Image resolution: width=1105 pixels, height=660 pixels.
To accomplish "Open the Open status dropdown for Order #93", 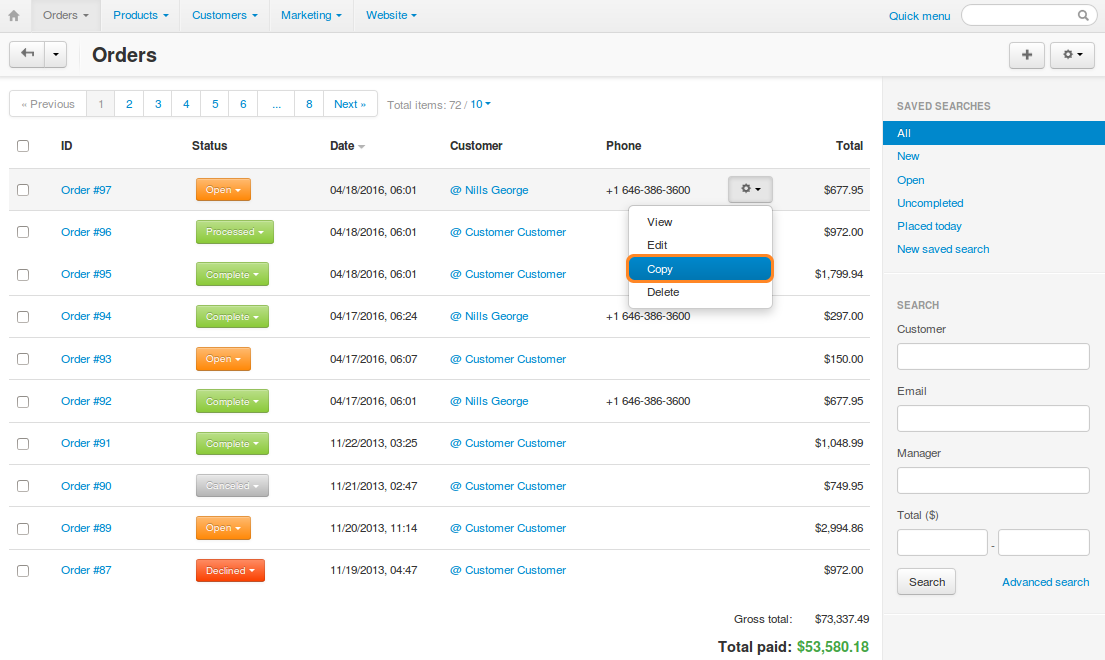I will click(223, 359).
